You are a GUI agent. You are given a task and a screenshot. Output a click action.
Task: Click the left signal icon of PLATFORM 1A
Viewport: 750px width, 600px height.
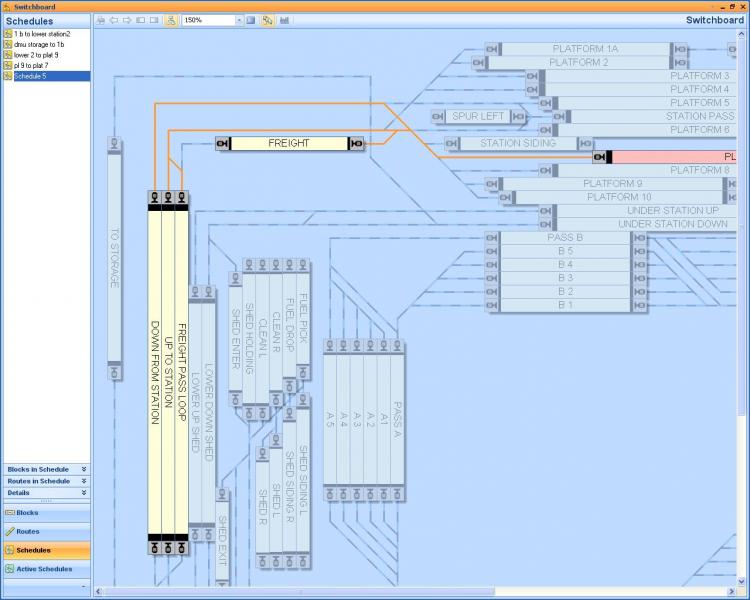pyautogui.click(x=493, y=49)
